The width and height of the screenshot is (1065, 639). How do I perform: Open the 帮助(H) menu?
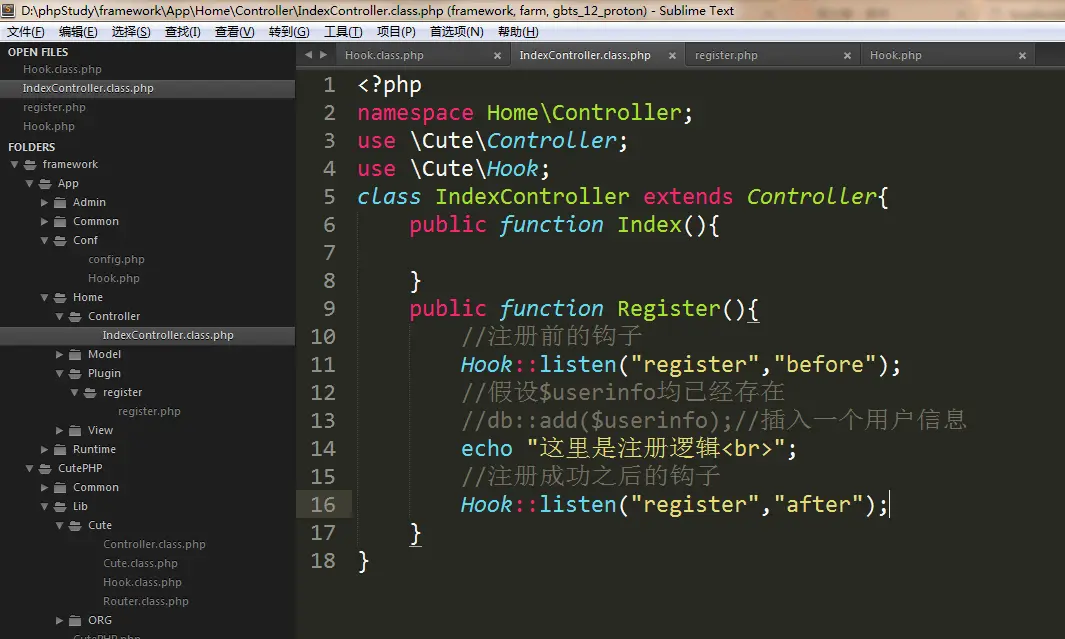(518, 32)
